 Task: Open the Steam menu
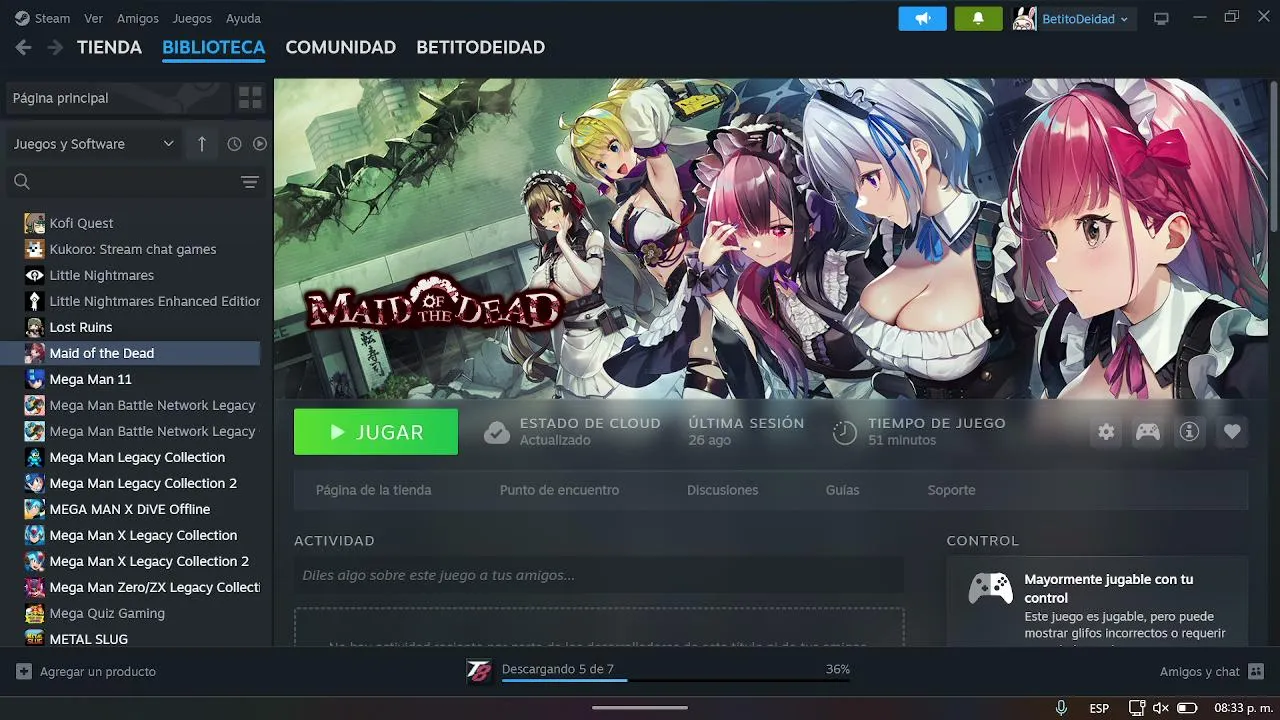click(43, 18)
